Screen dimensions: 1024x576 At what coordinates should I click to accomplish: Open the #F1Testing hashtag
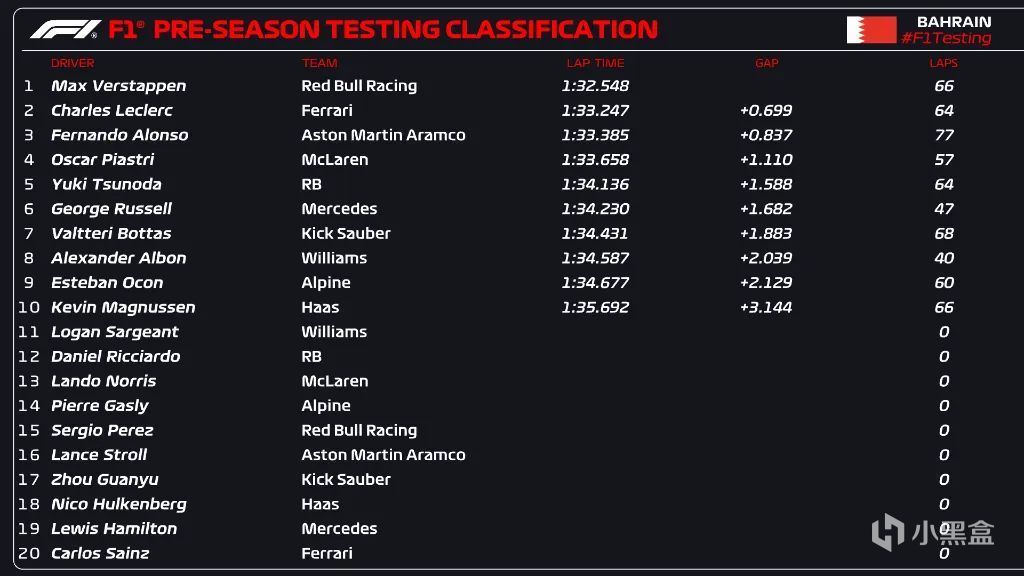[x=946, y=39]
